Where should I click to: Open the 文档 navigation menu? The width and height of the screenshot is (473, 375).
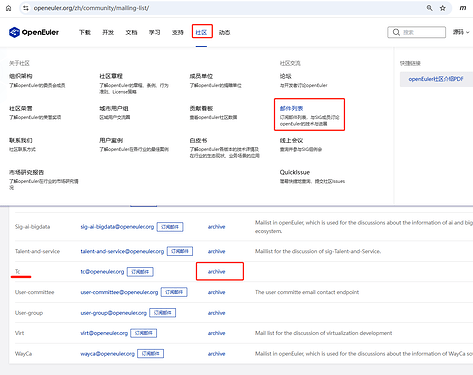131,32
